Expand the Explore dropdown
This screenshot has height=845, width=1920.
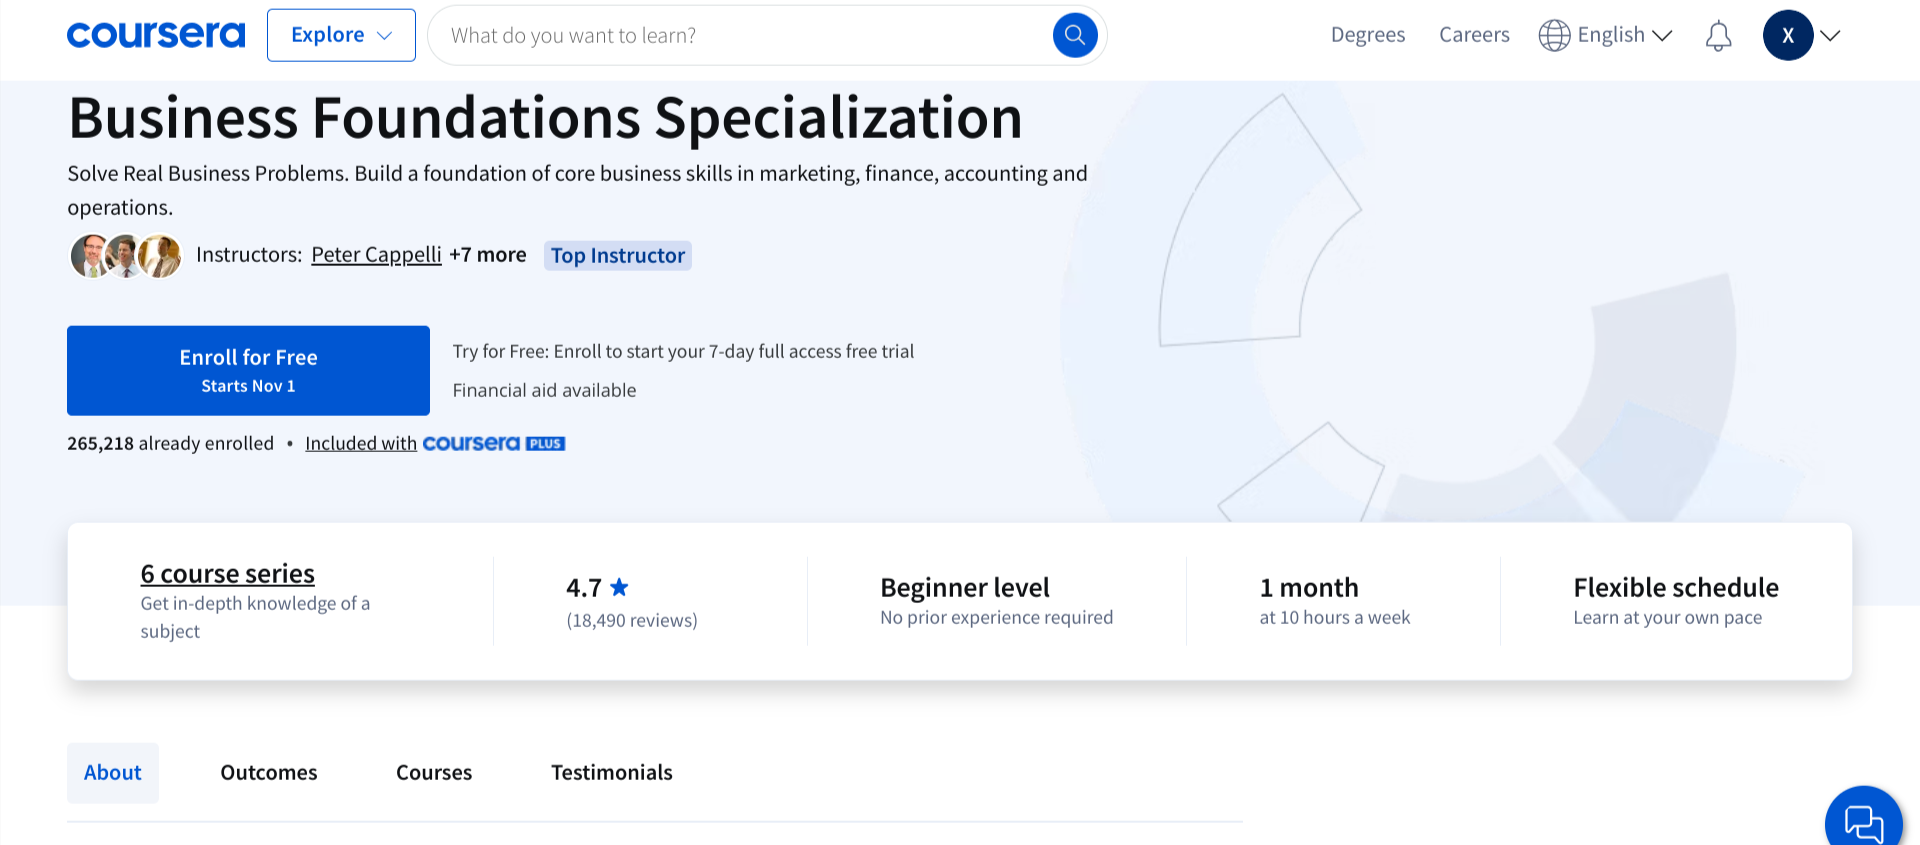coord(341,35)
